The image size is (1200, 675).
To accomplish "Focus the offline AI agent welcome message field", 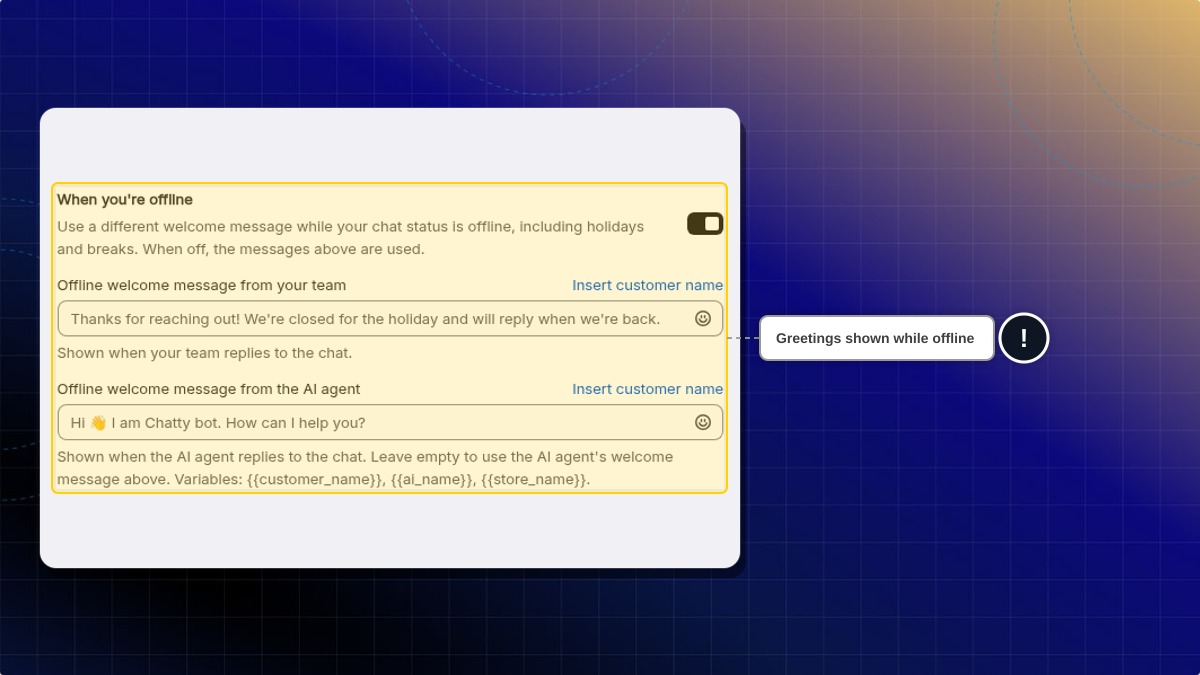I will (390, 422).
